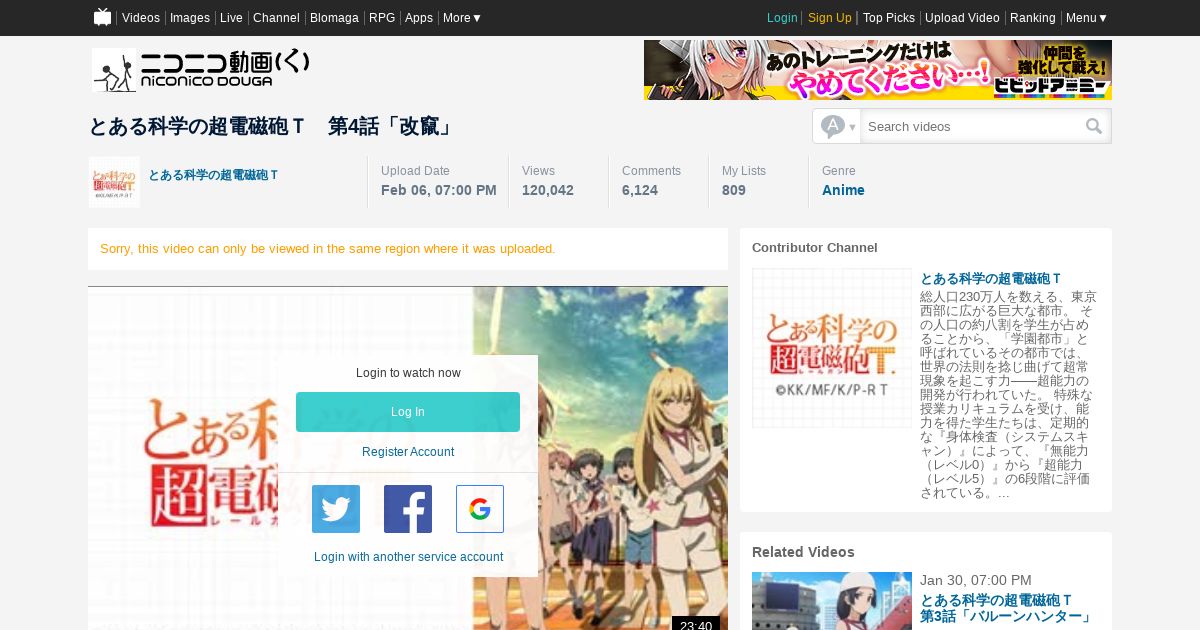This screenshot has width=1200, height=630.
Task: Open the Videos section
Action: [141, 18]
